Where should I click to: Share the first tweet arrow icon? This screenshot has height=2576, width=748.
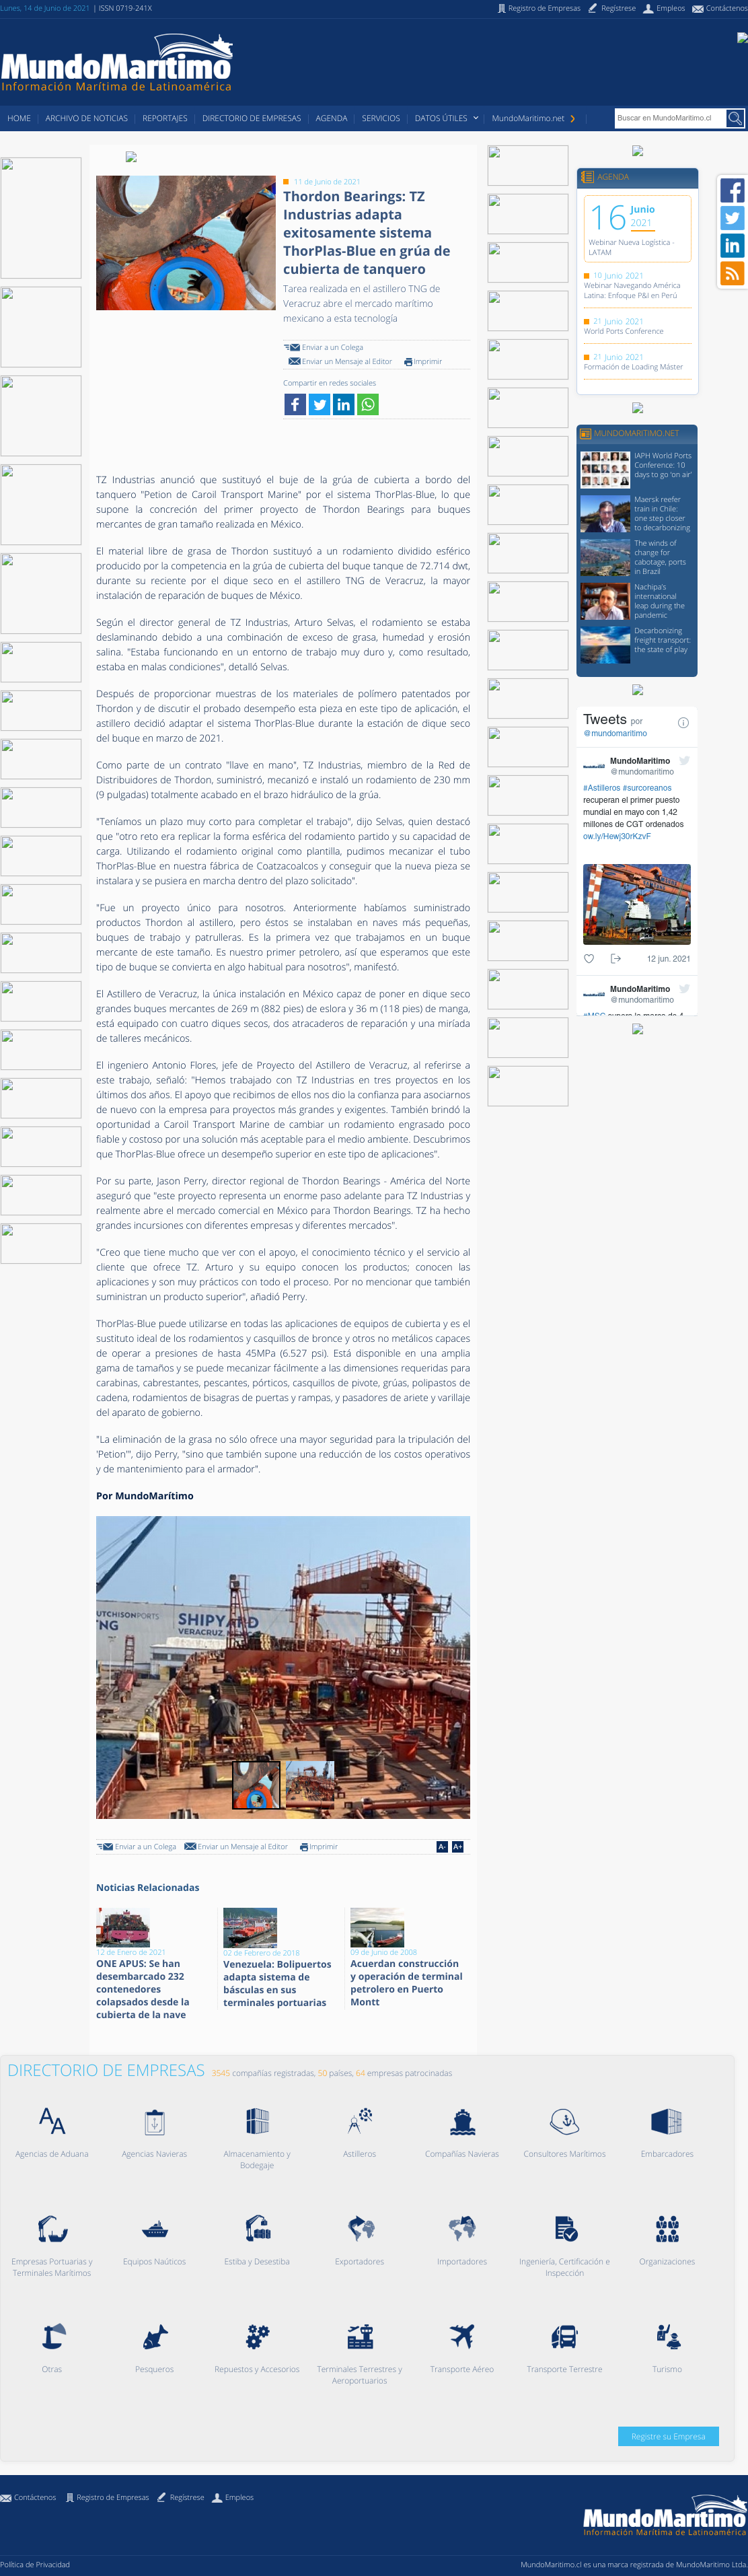click(x=615, y=958)
